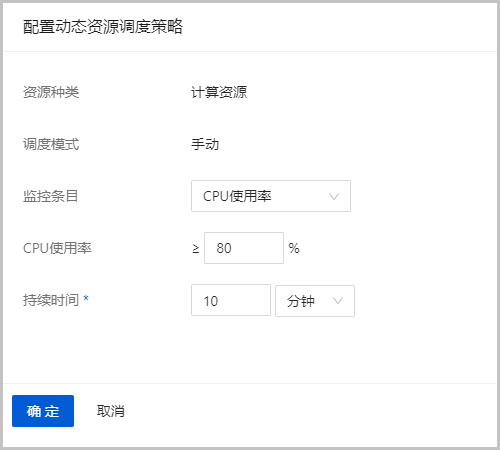Click the chevron arrow in 监控条目 dropdown
The image size is (500, 450).
coord(334,196)
